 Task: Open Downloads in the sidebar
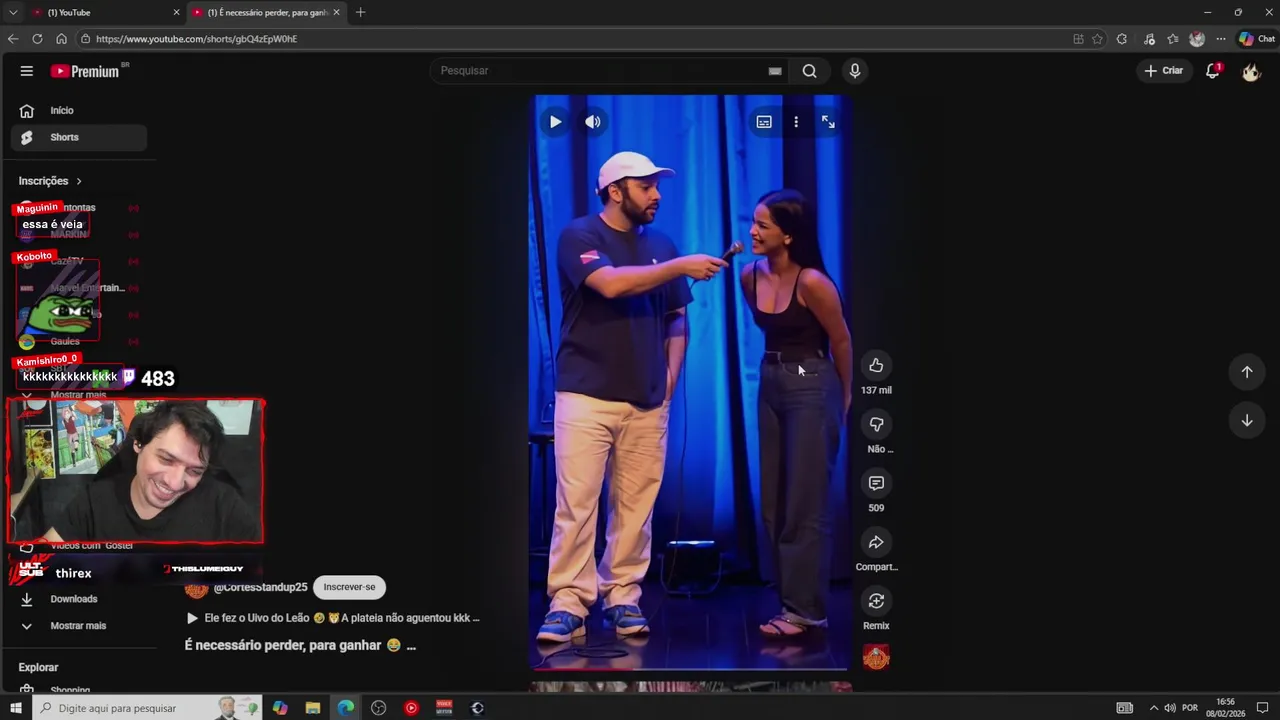click(79, 599)
